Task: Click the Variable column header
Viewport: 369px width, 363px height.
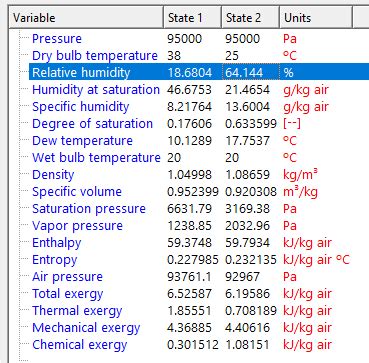Action: pyautogui.click(x=87, y=17)
